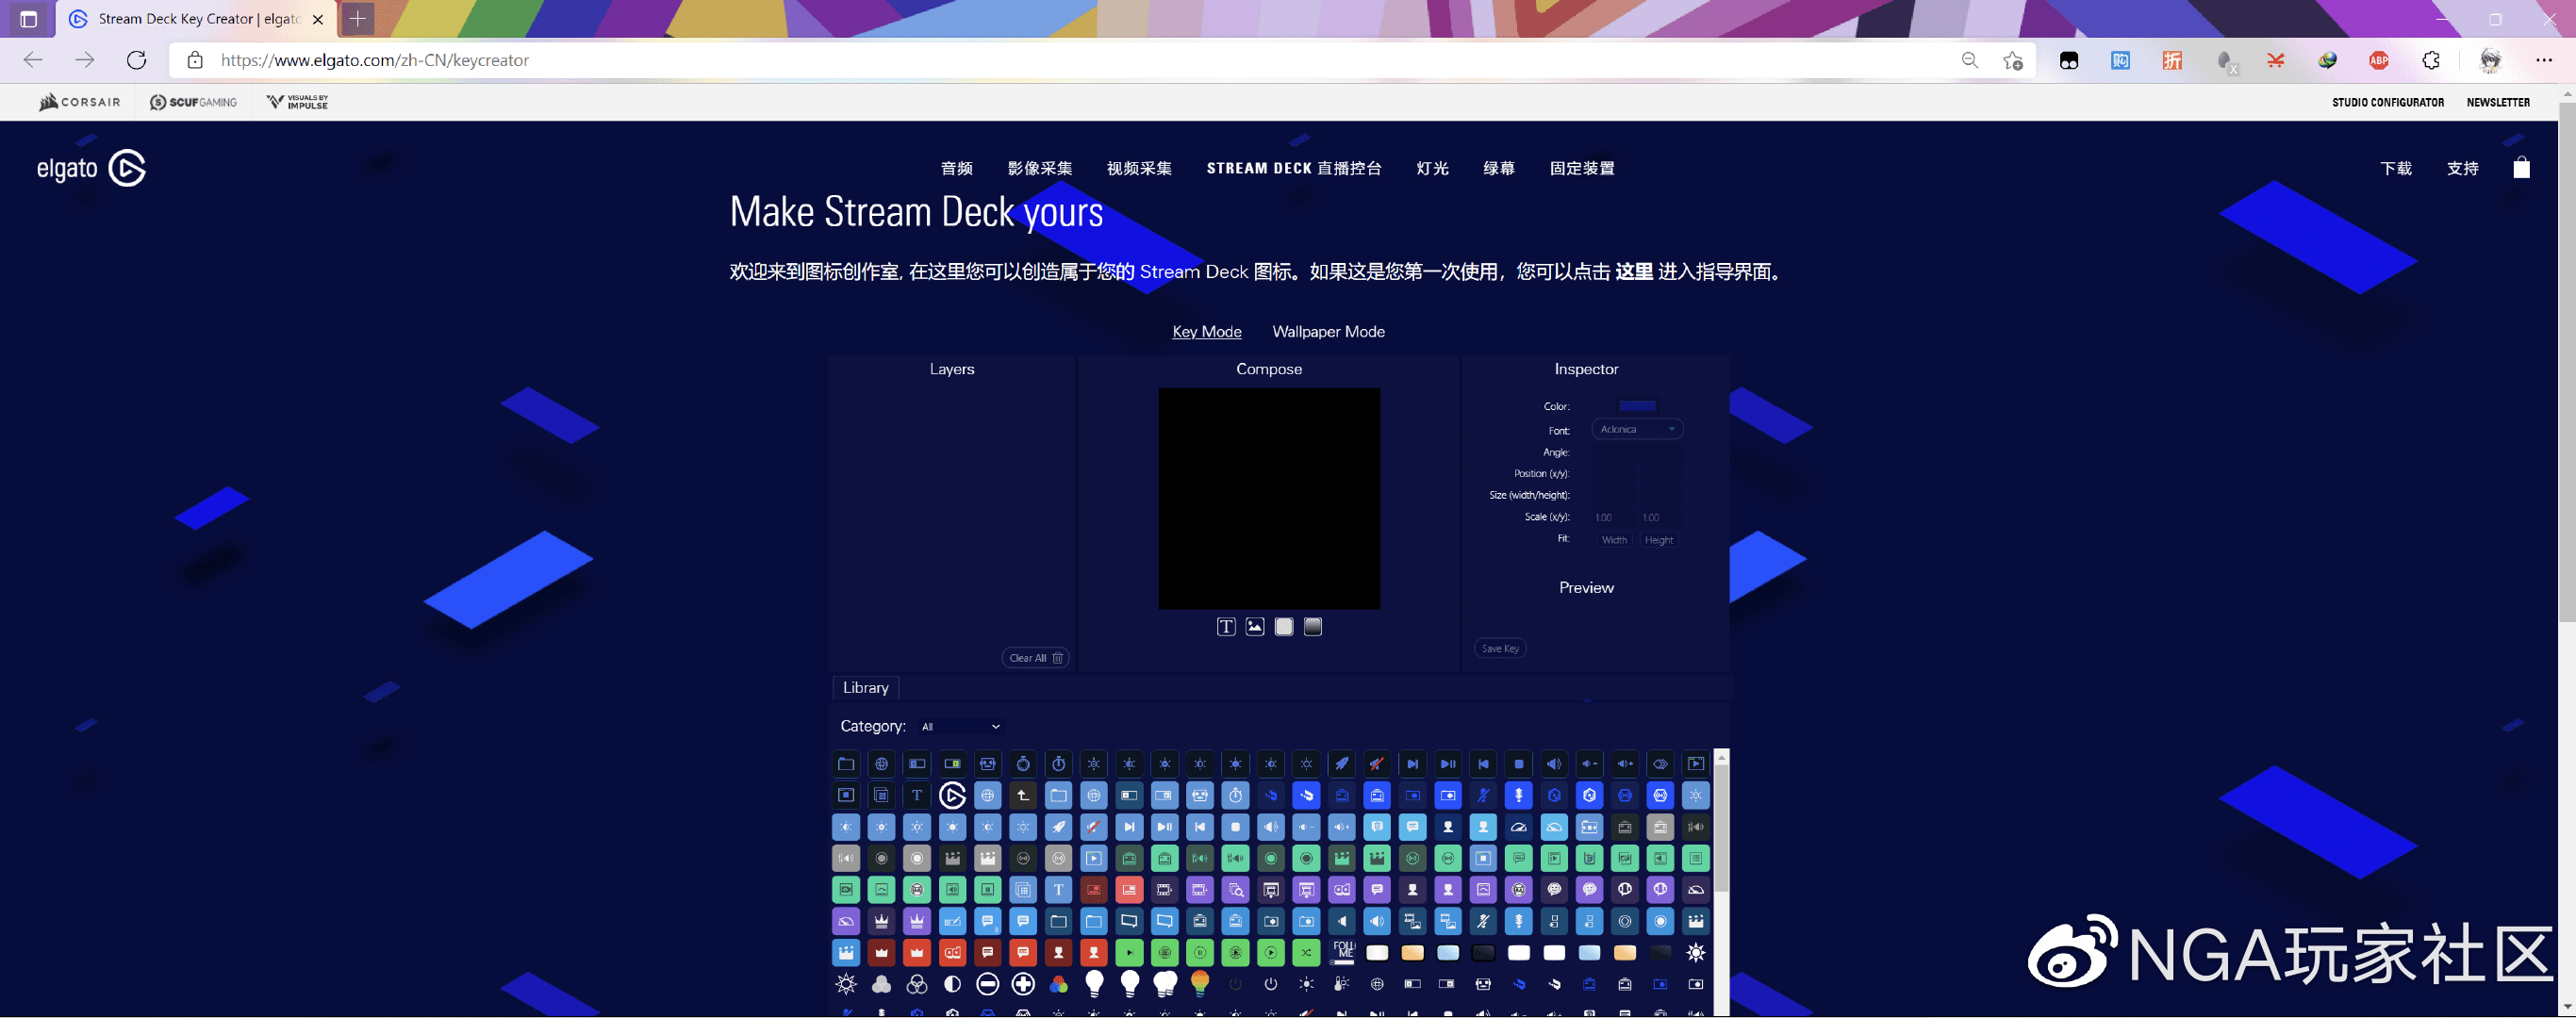Add this page to favorites
The image size is (2576, 1018).
point(2013,60)
